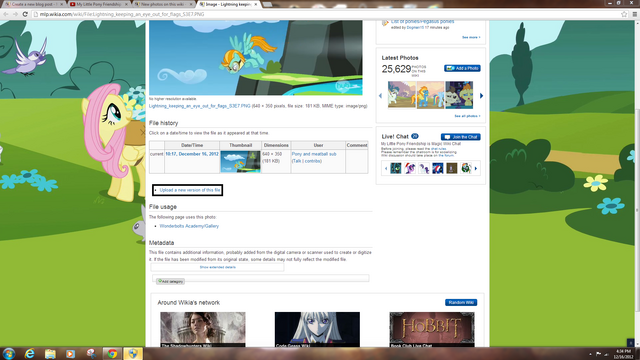Join the Chat in Live! Chat panel
Screen dimensions: 640x360
[460, 137]
